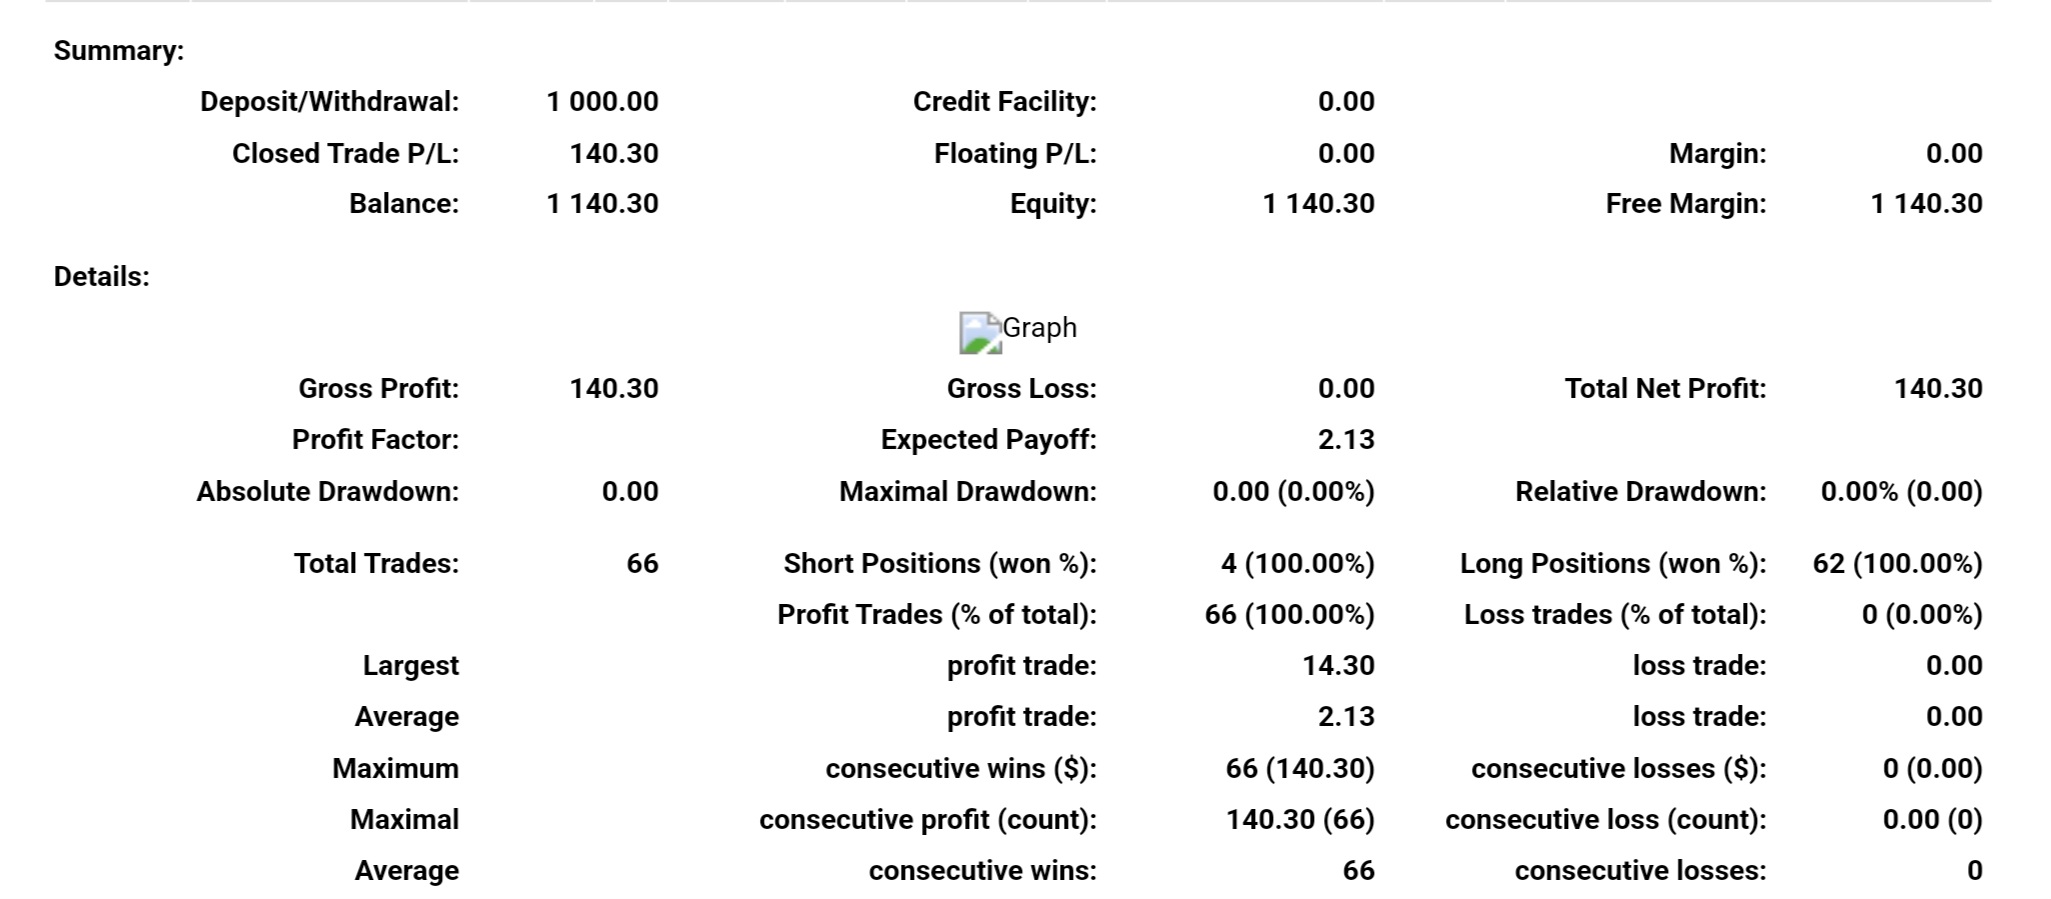Viewport: 2051px width, 899px height.
Task: Click the Summary heading
Action: click(x=119, y=51)
